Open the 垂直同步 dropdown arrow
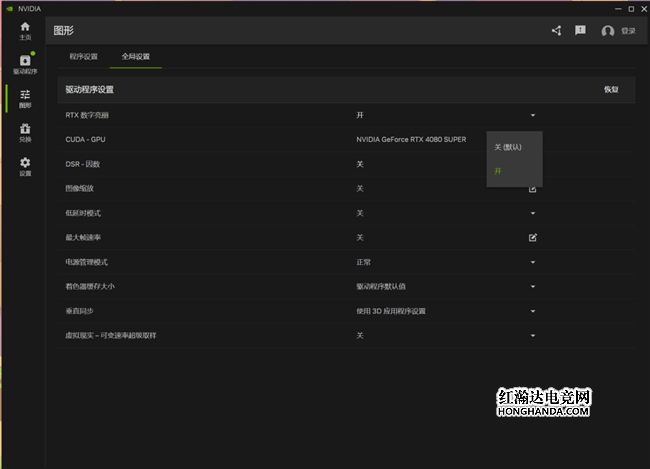The width and height of the screenshot is (650, 469). tap(533, 311)
